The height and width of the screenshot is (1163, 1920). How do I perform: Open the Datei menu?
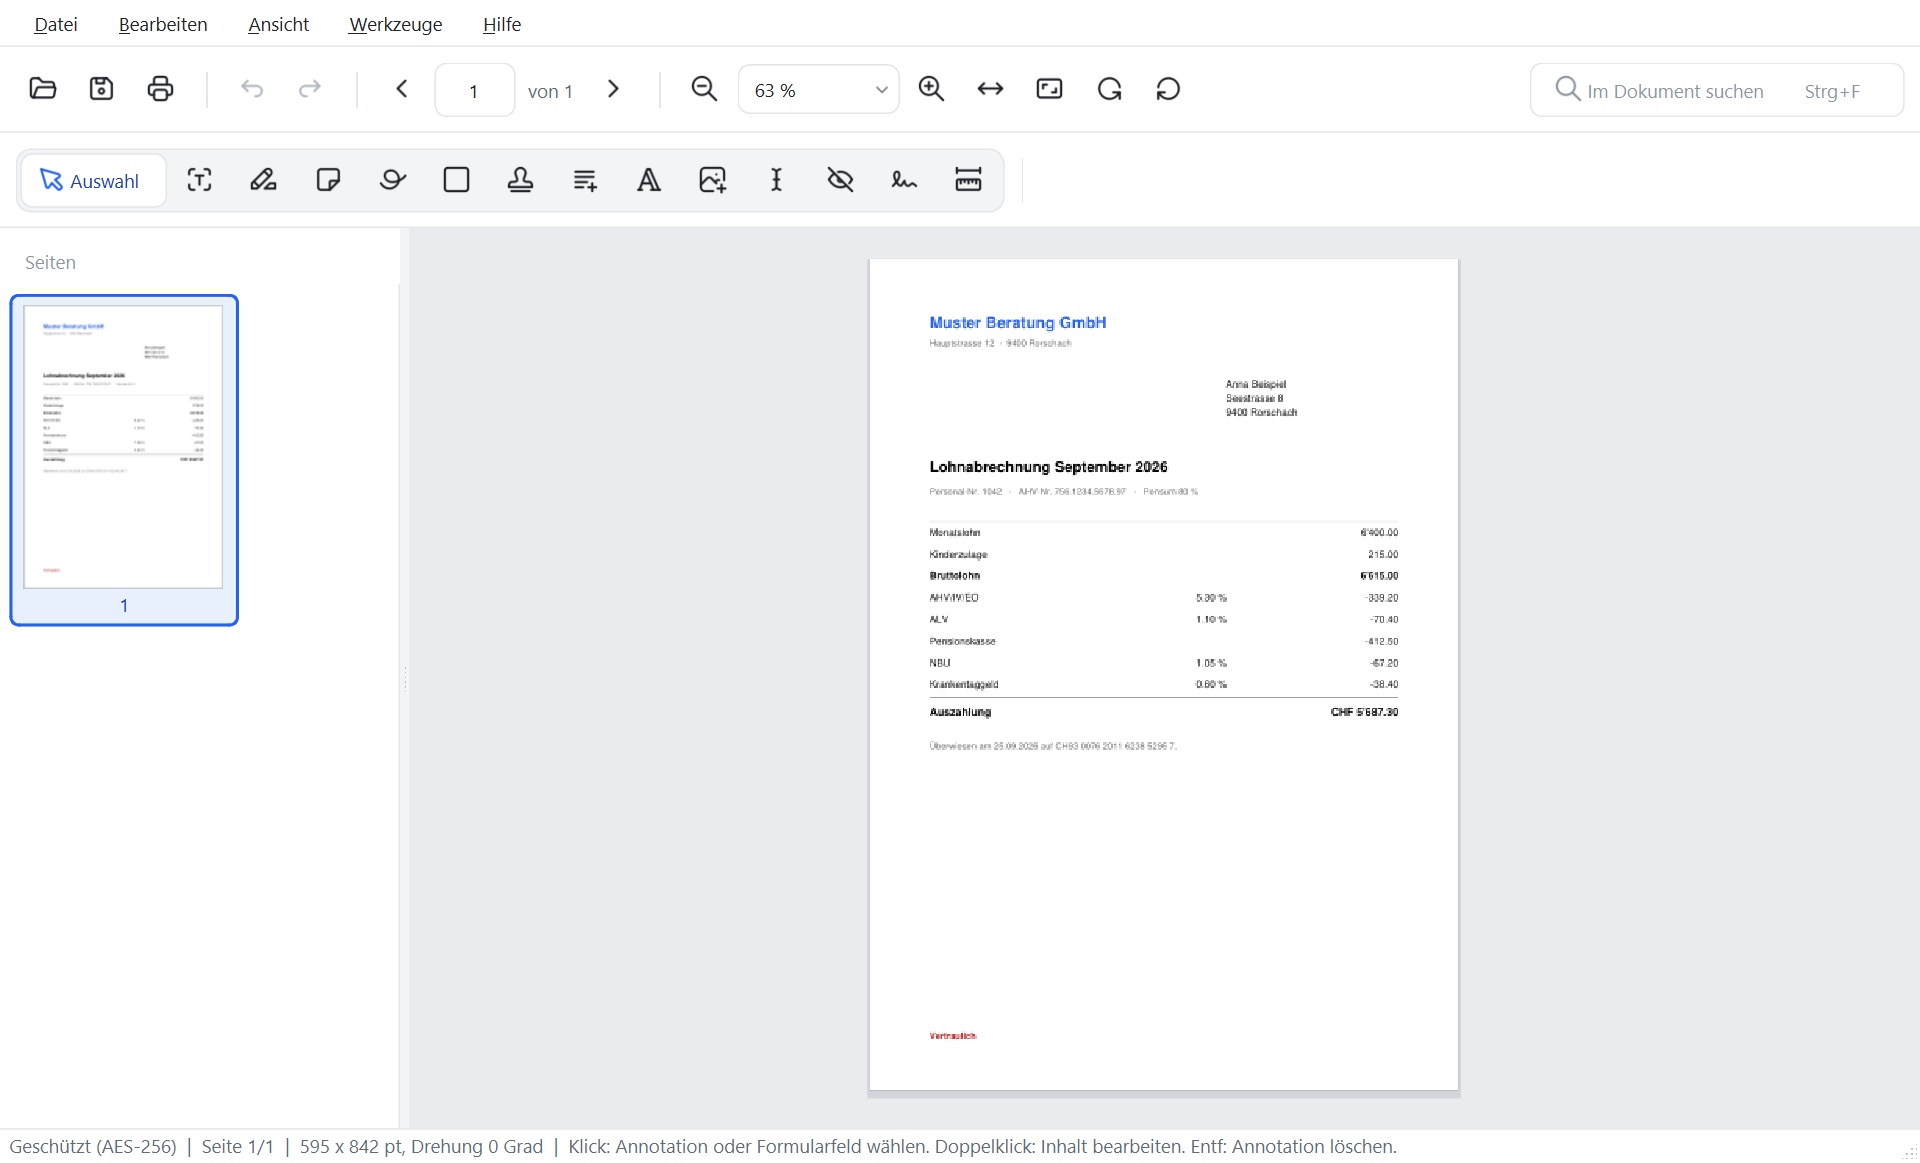pyautogui.click(x=56, y=24)
